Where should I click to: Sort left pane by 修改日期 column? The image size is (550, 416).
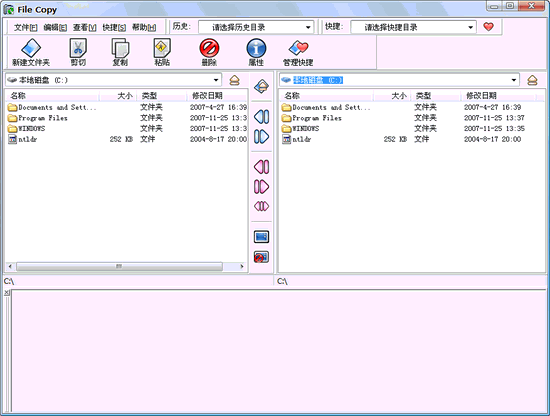point(217,95)
